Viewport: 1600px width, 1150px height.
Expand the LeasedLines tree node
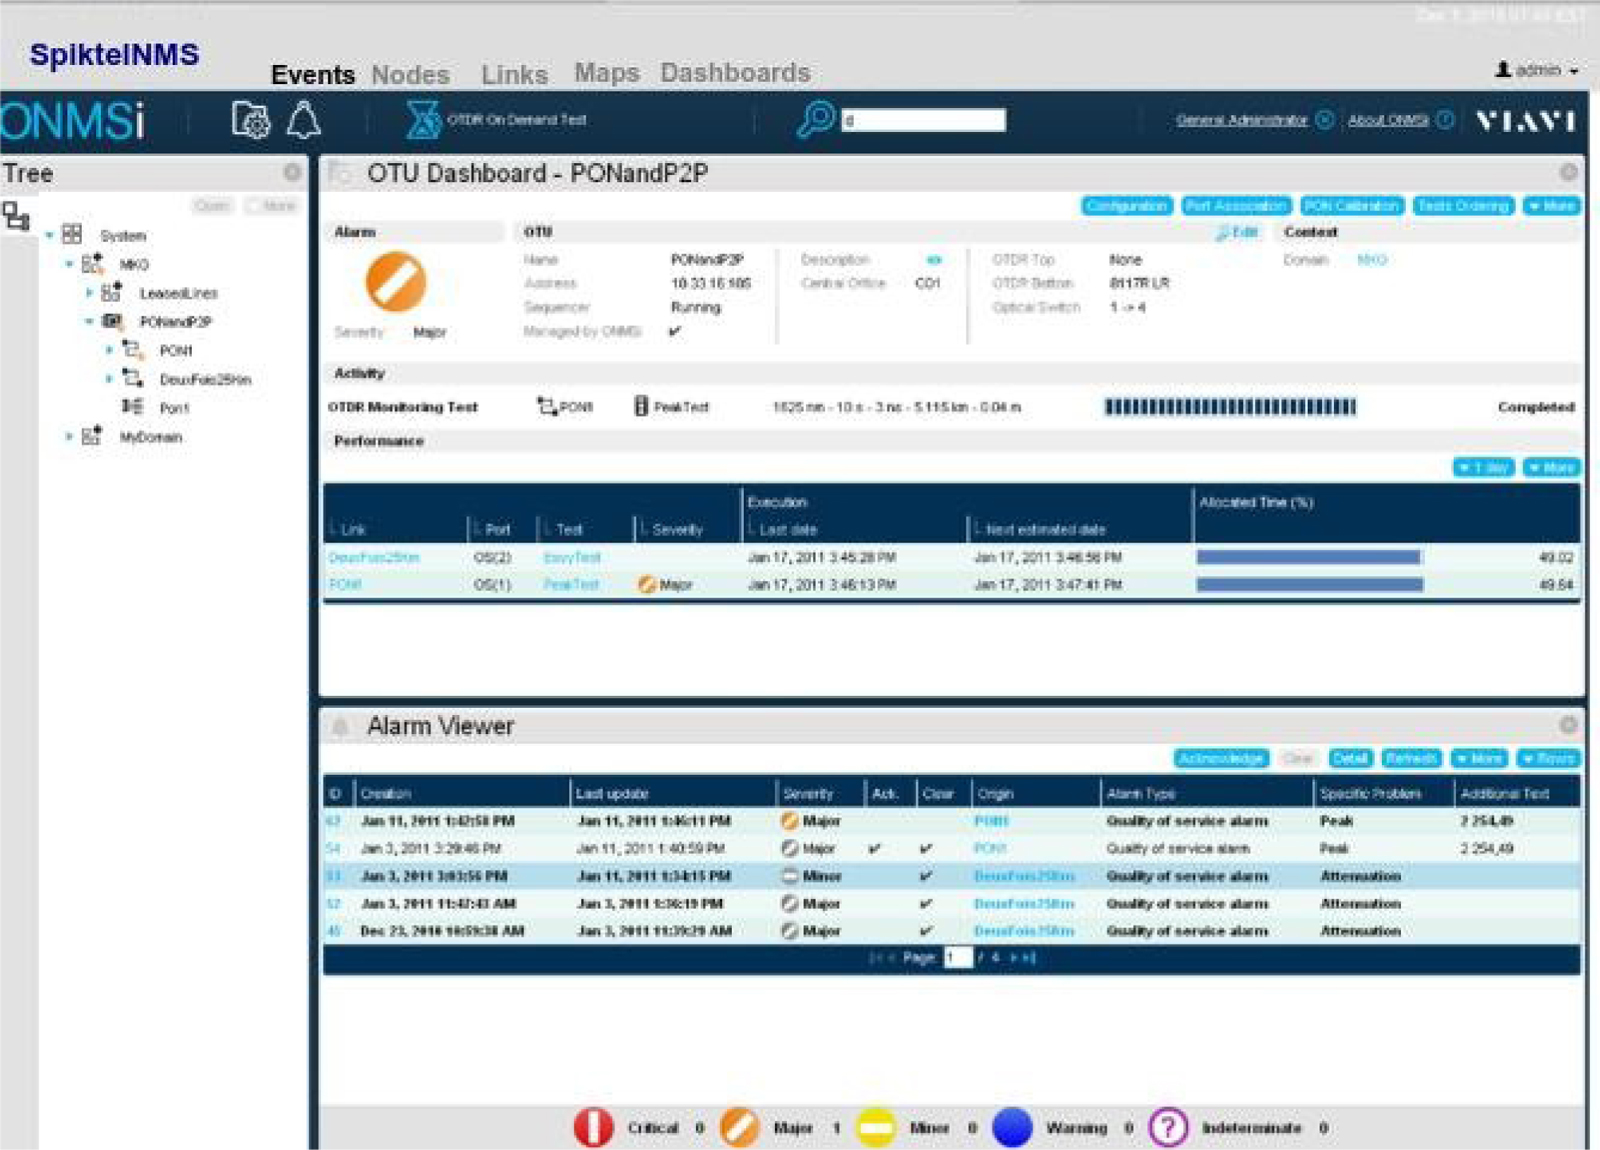coord(89,293)
